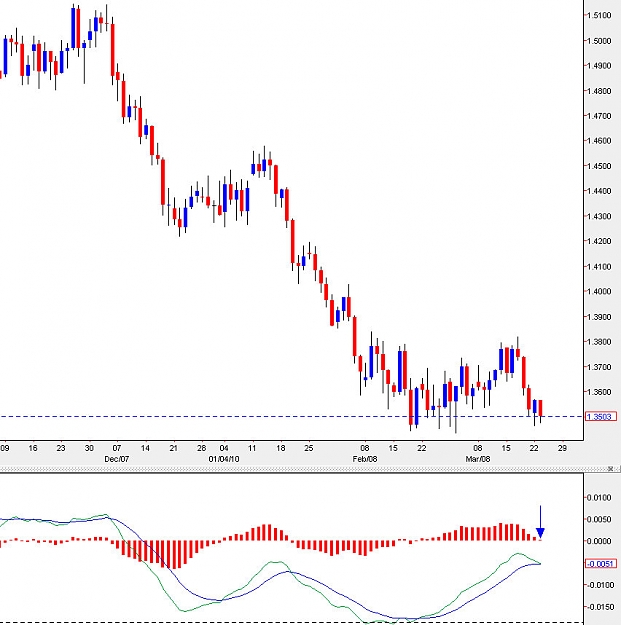Click the 0.0050 MACD axis label
This screenshot has width=621, height=625.
pos(599,520)
